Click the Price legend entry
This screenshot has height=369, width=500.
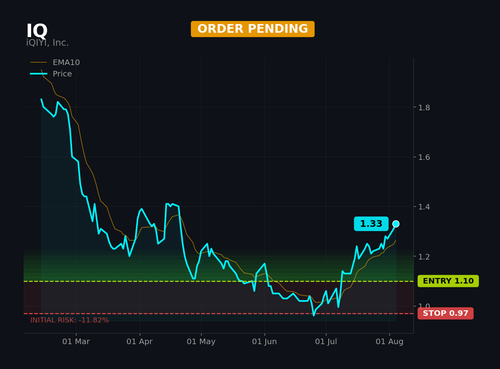pos(51,74)
